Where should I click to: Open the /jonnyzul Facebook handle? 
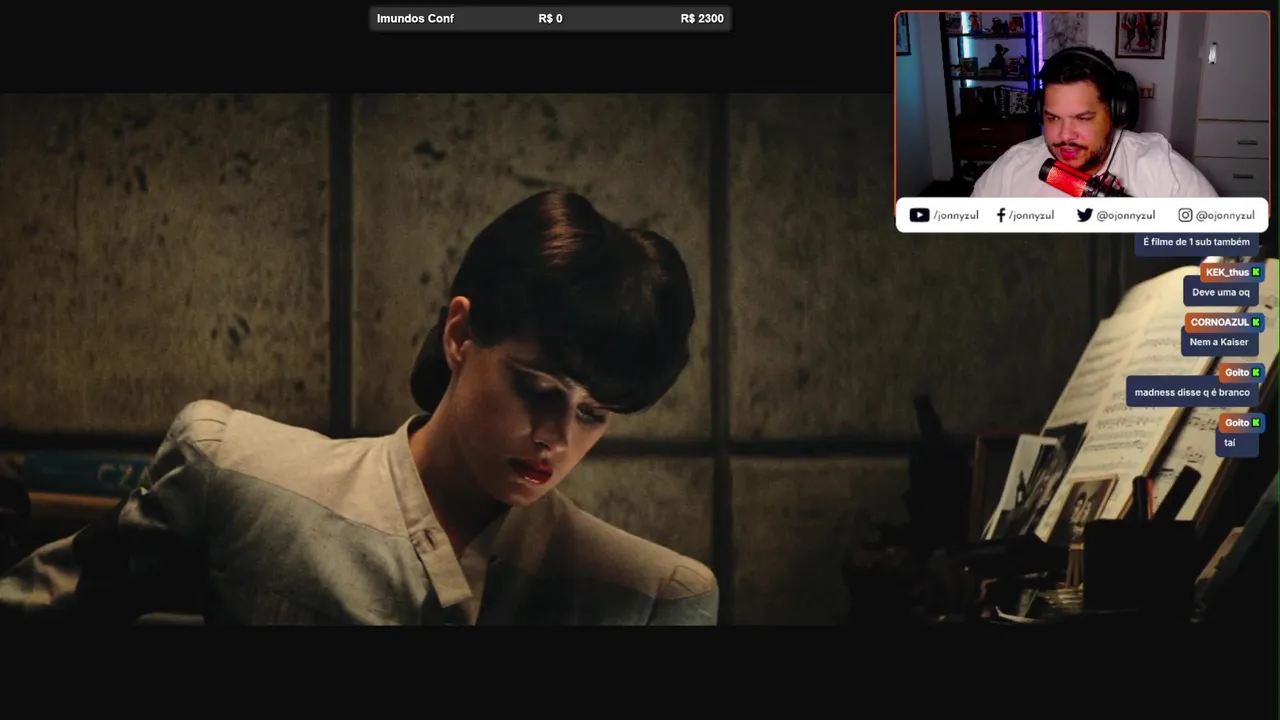(1031, 215)
